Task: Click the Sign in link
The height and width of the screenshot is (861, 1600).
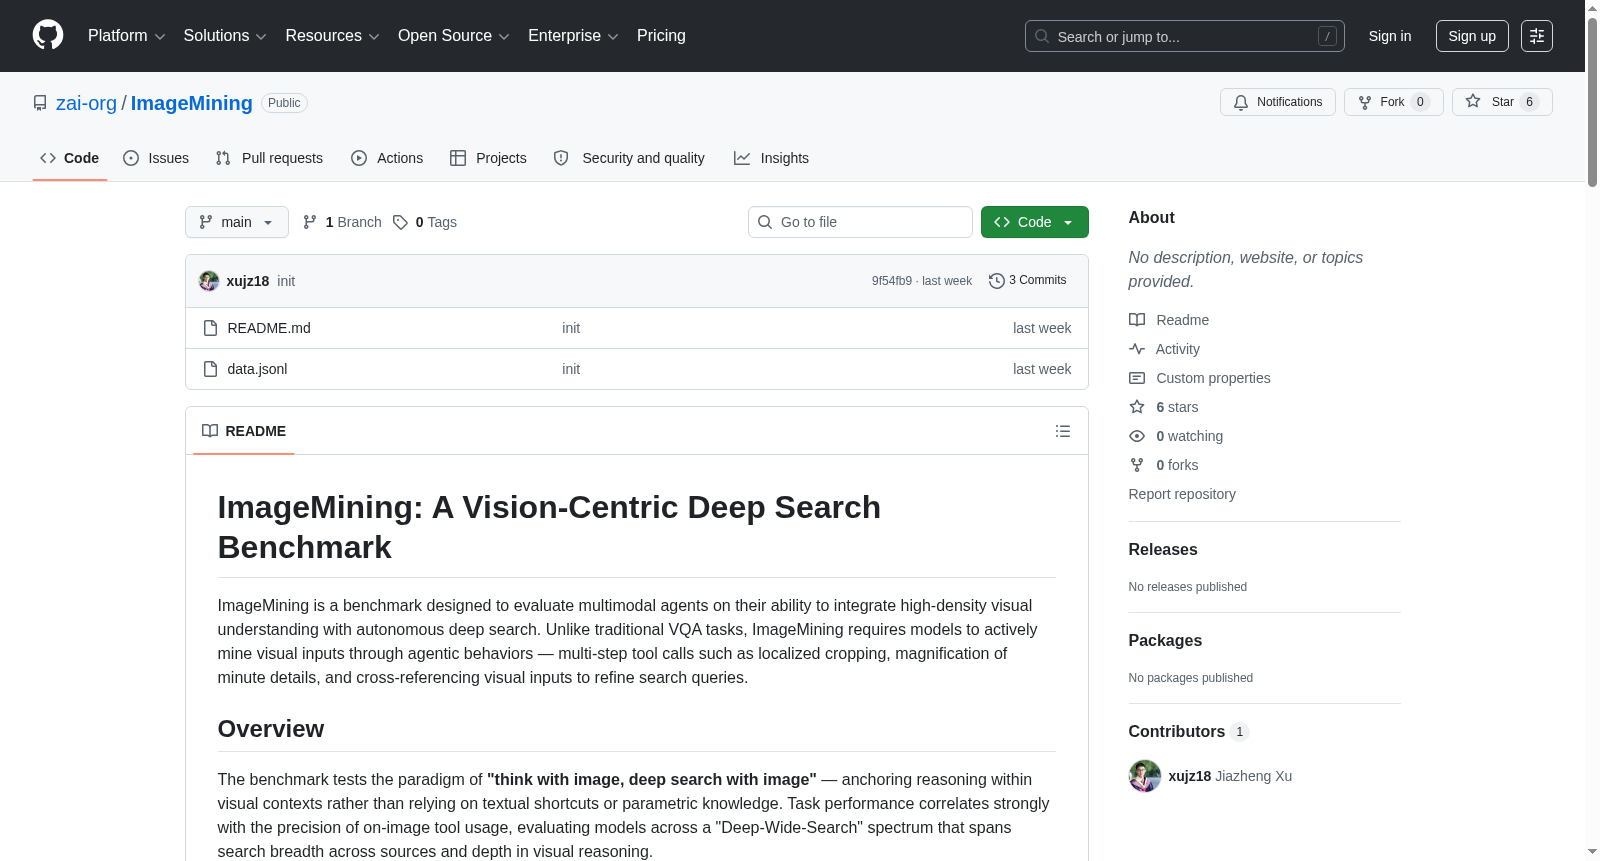Action: coord(1390,36)
